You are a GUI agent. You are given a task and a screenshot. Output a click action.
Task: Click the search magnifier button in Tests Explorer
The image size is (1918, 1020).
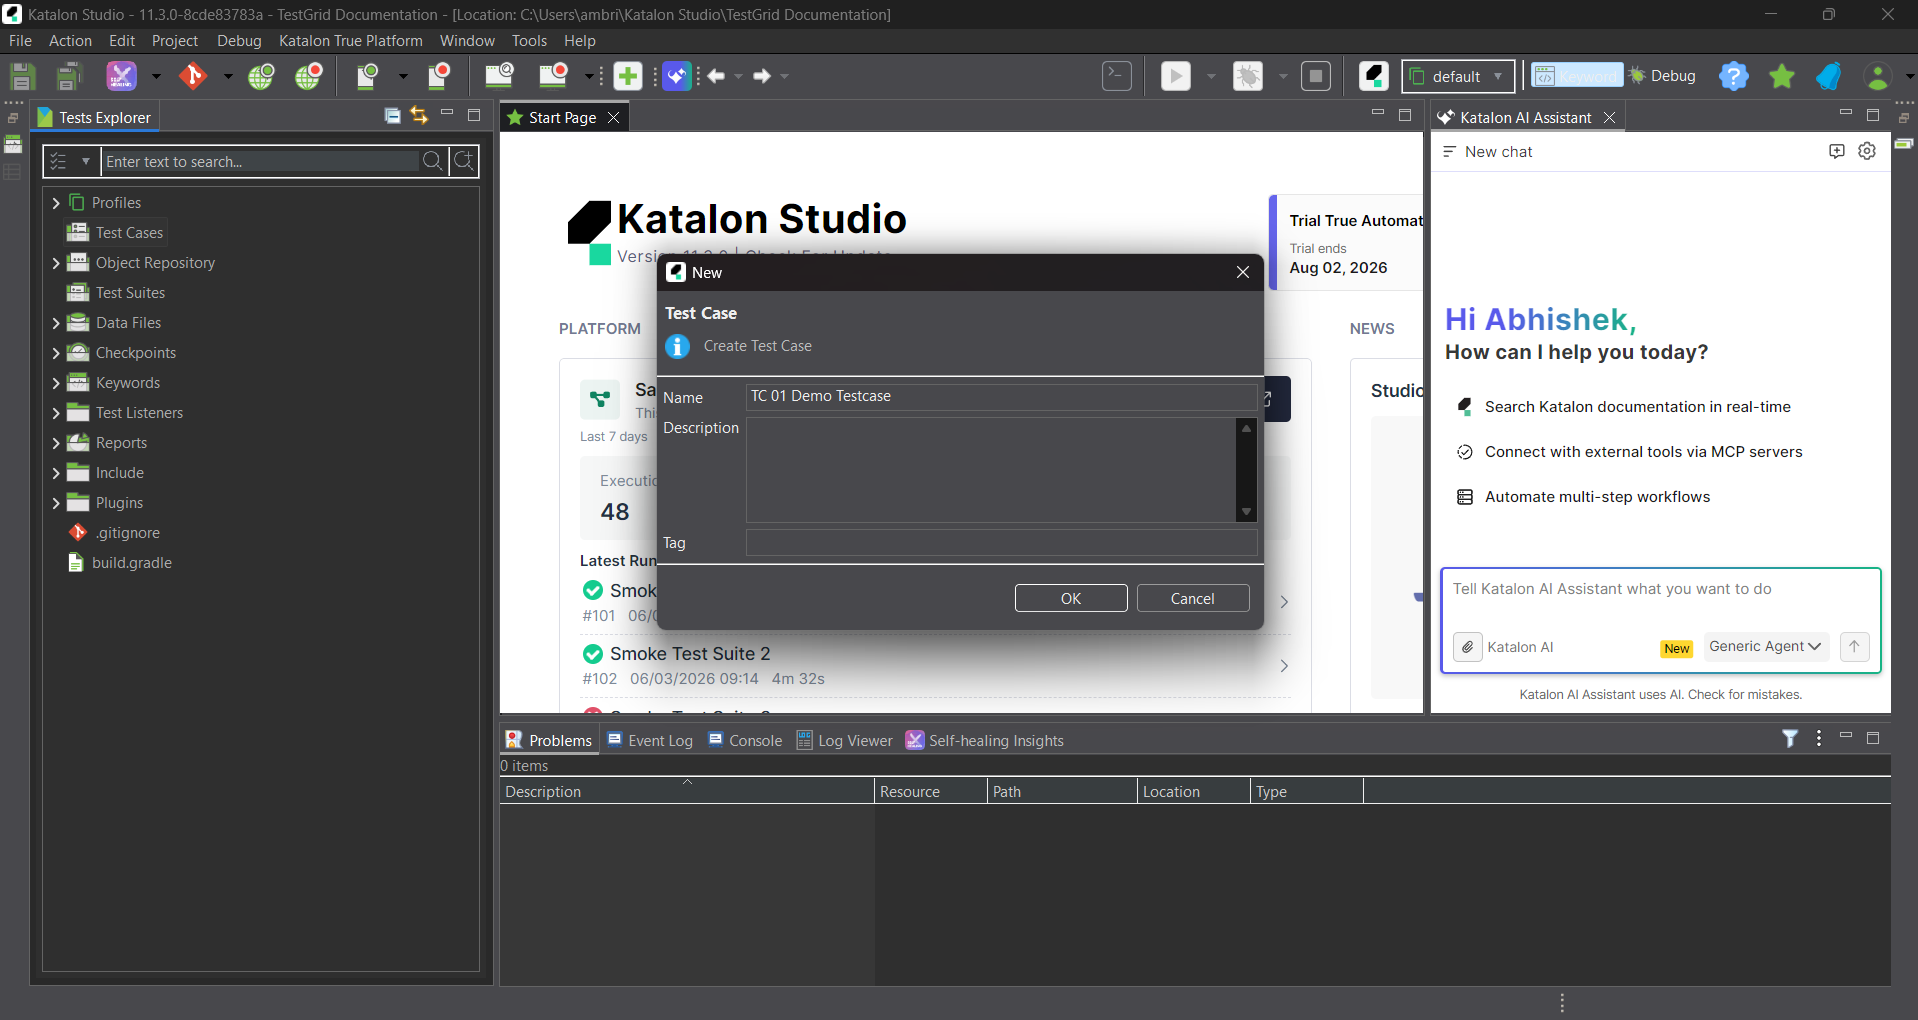click(433, 161)
